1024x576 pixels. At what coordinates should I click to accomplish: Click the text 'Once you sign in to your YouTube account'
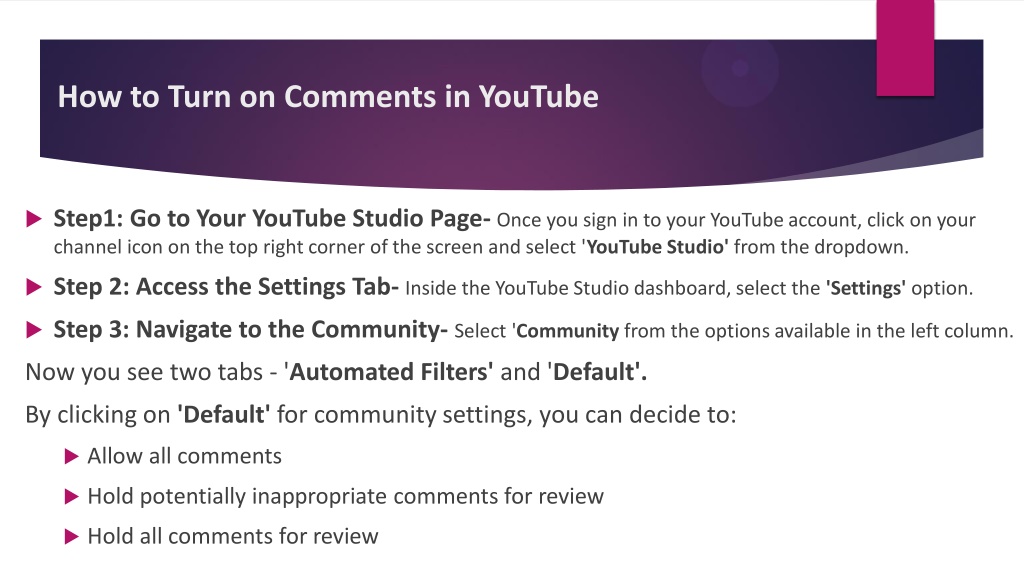[x=677, y=221]
